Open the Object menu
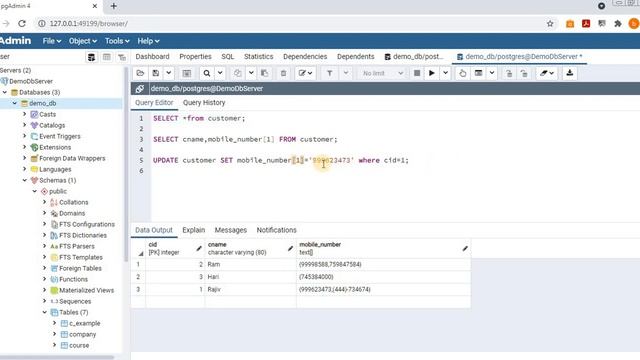This screenshot has width=640, height=360. [83, 41]
